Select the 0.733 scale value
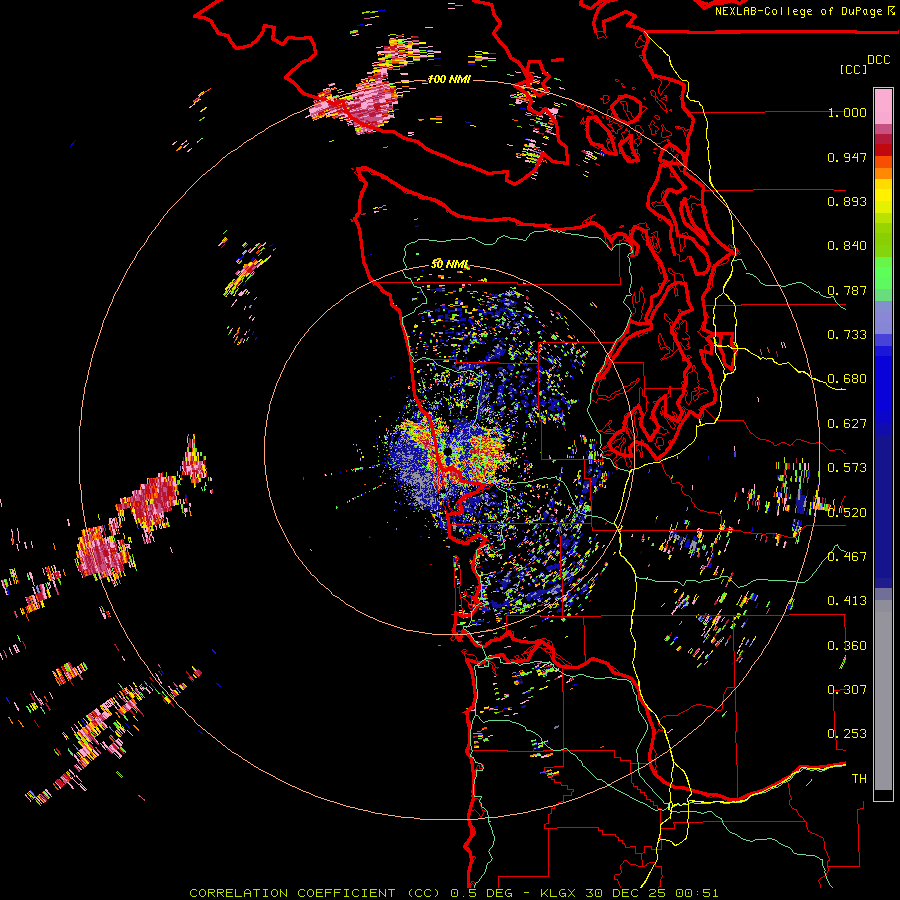This screenshot has width=900, height=900. click(x=847, y=335)
